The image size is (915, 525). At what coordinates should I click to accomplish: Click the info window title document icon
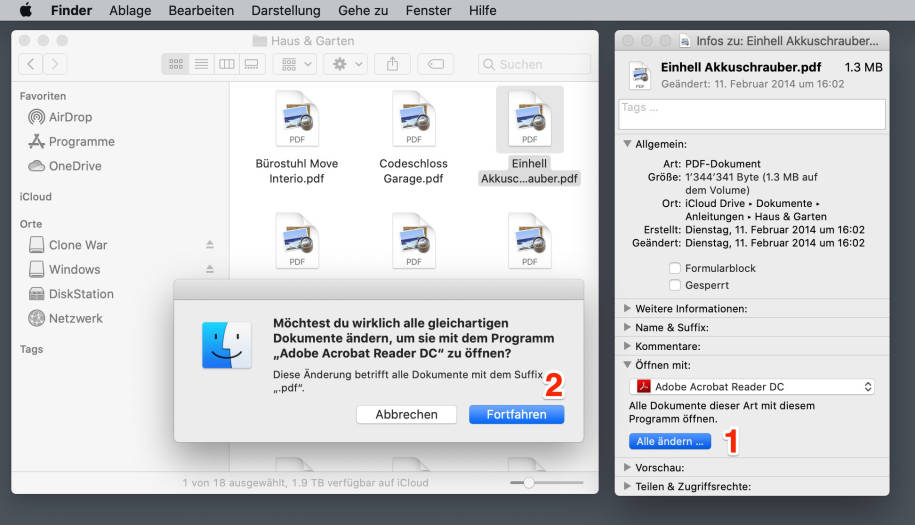point(684,41)
